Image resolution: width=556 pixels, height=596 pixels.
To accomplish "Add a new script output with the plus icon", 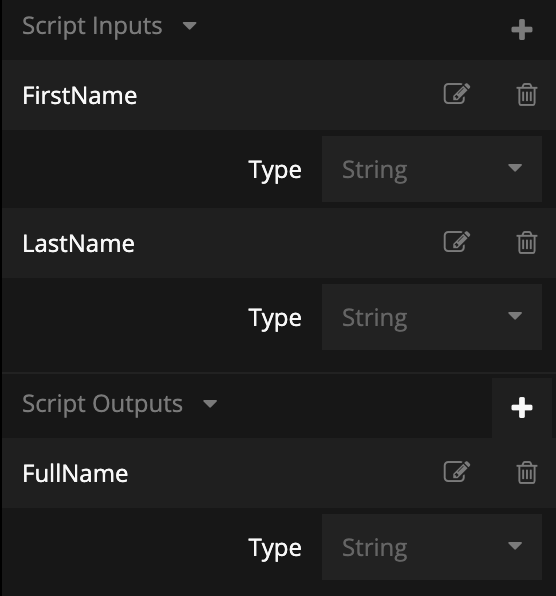I will (521, 408).
